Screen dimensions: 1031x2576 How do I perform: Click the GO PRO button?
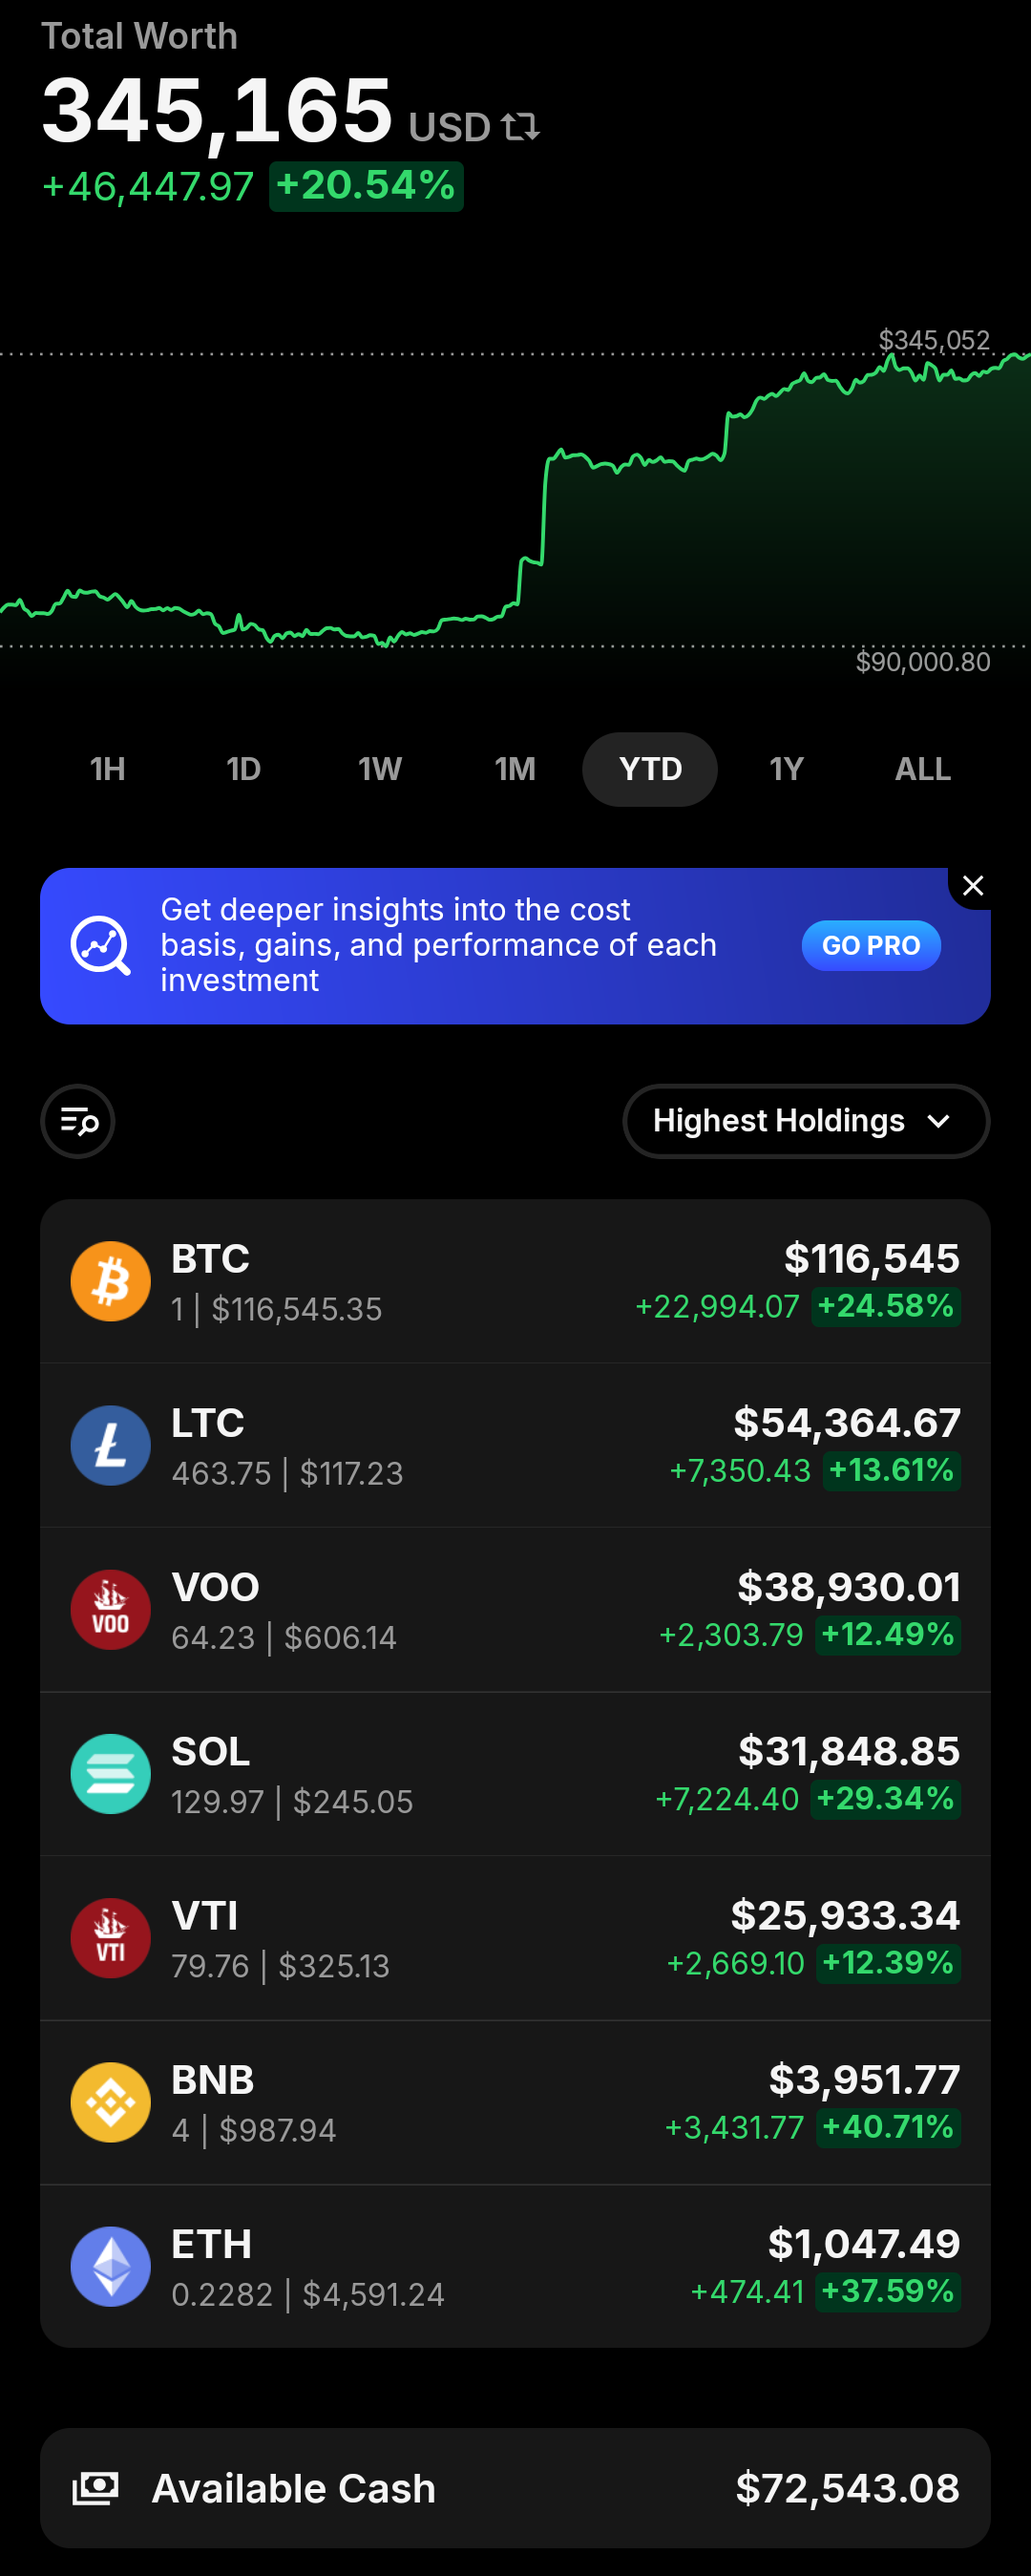(871, 945)
